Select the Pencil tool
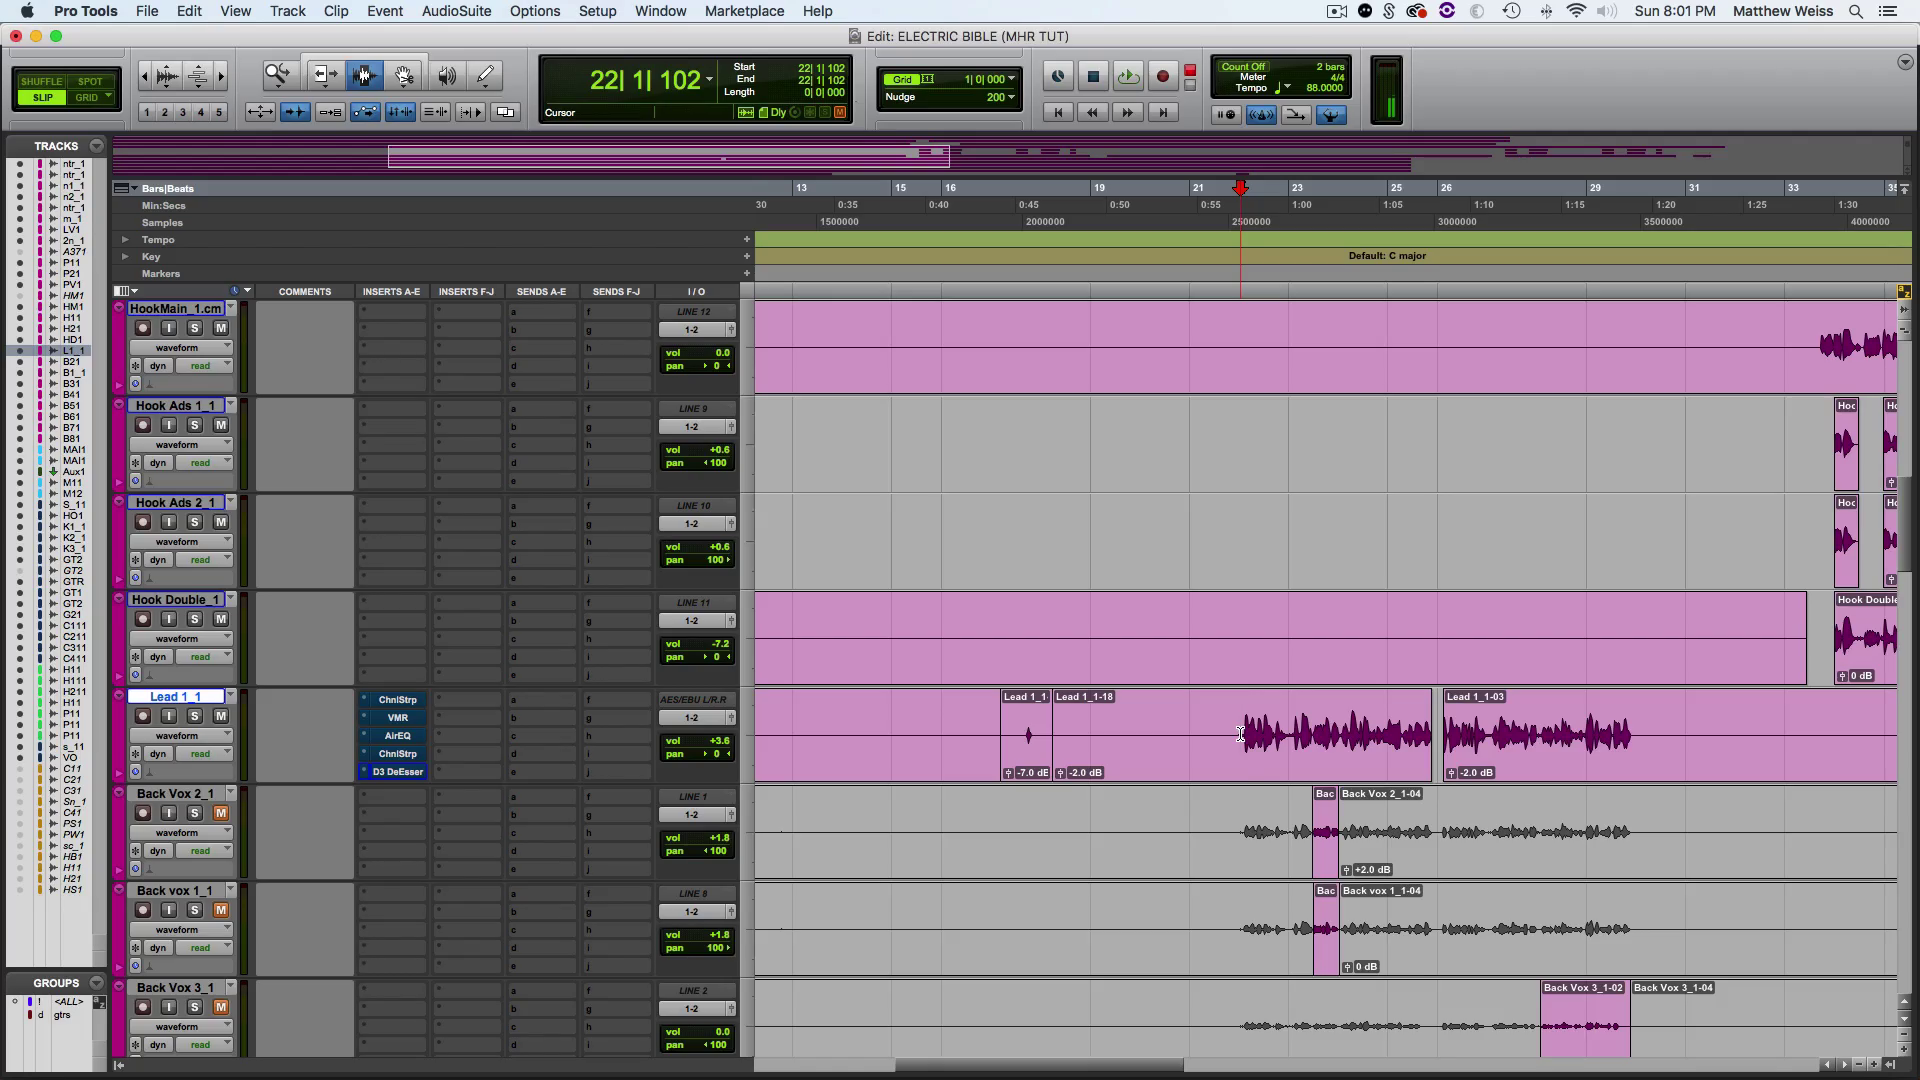 [485, 76]
